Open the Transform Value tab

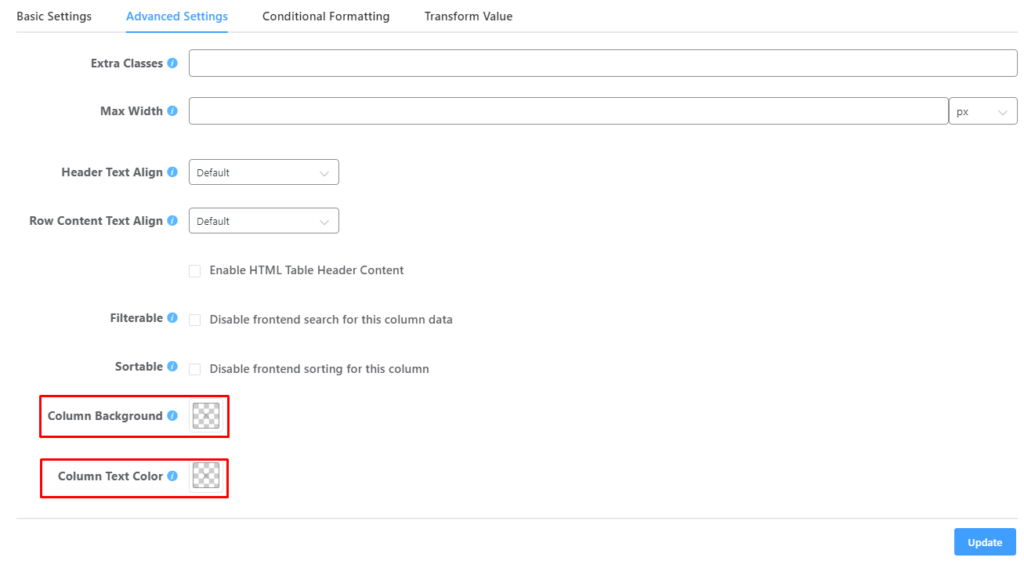coord(468,16)
